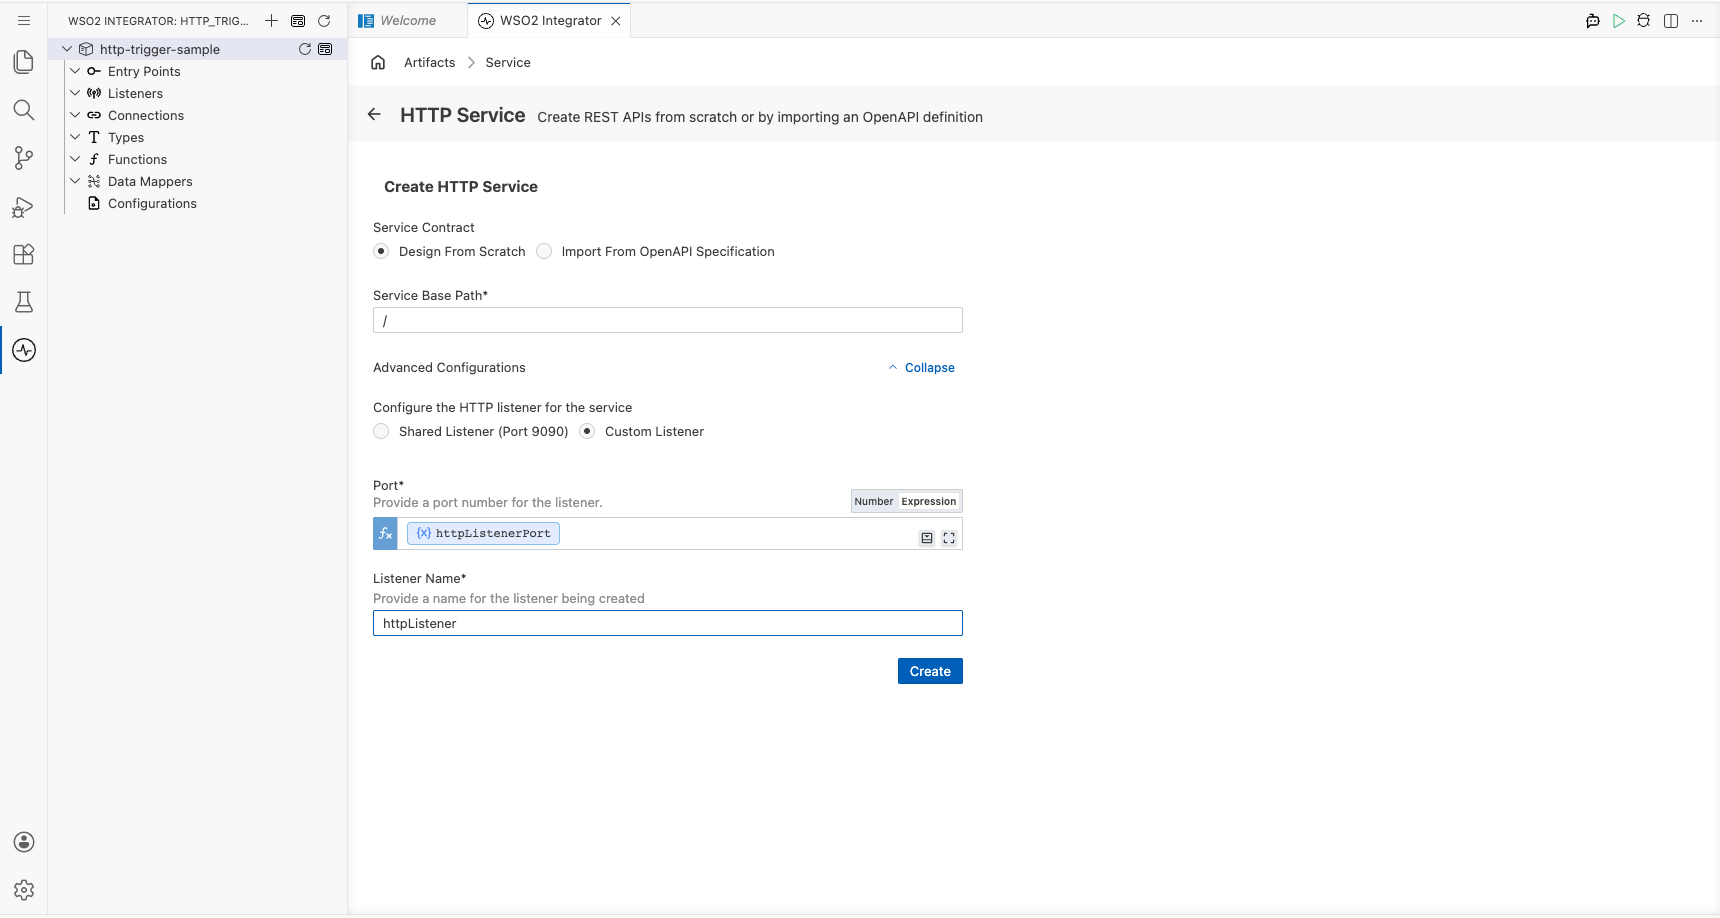This screenshot has width=1720, height=918.
Task: Open the Search view
Action: pyautogui.click(x=24, y=110)
